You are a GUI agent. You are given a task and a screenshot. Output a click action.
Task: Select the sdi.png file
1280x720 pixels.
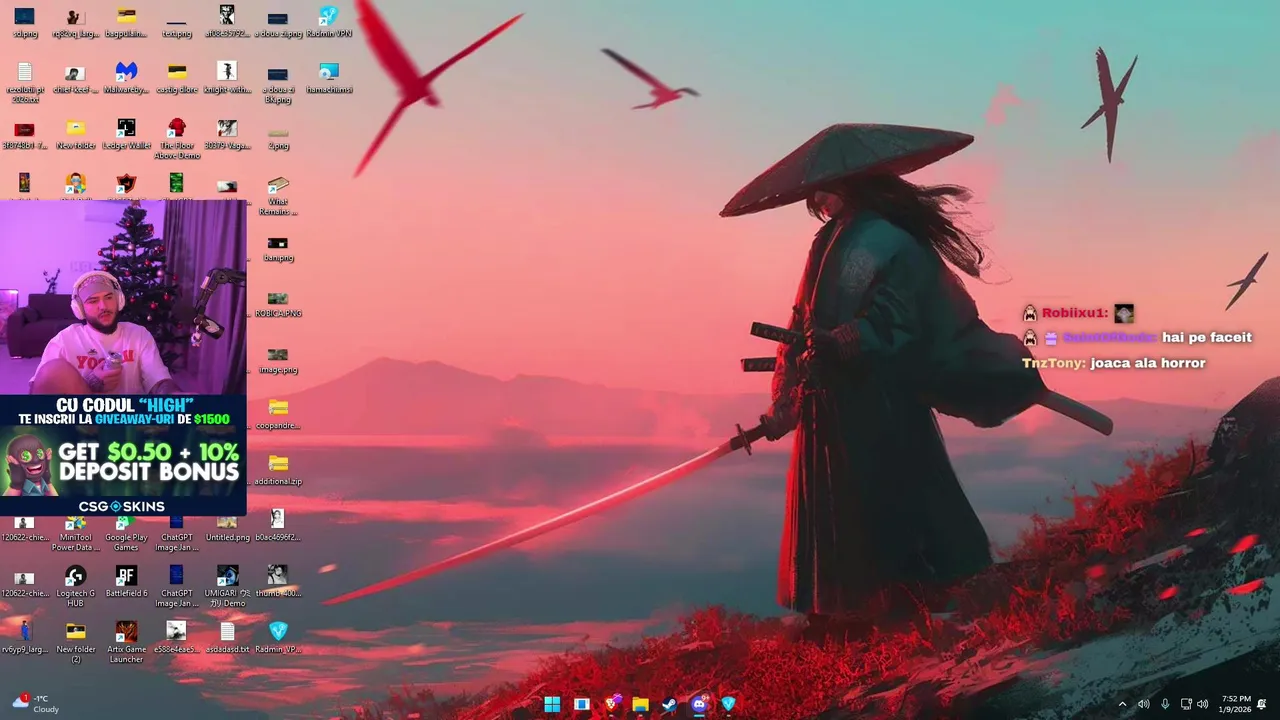24,22
